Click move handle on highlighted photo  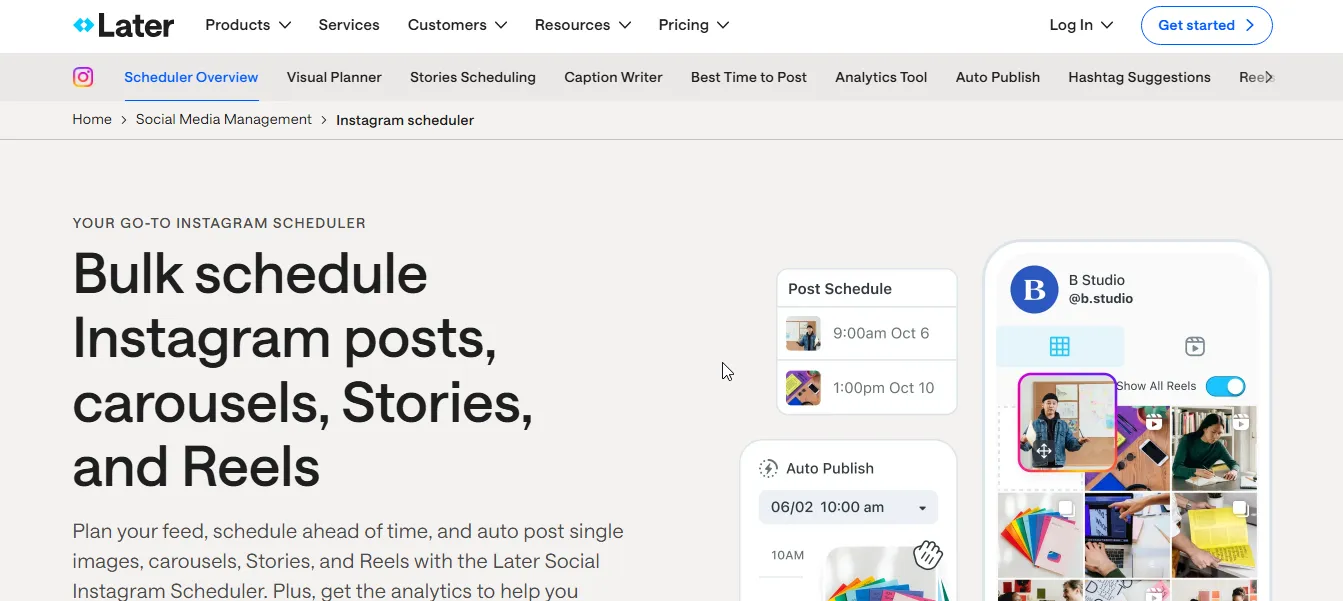click(x=1044, y=452)
